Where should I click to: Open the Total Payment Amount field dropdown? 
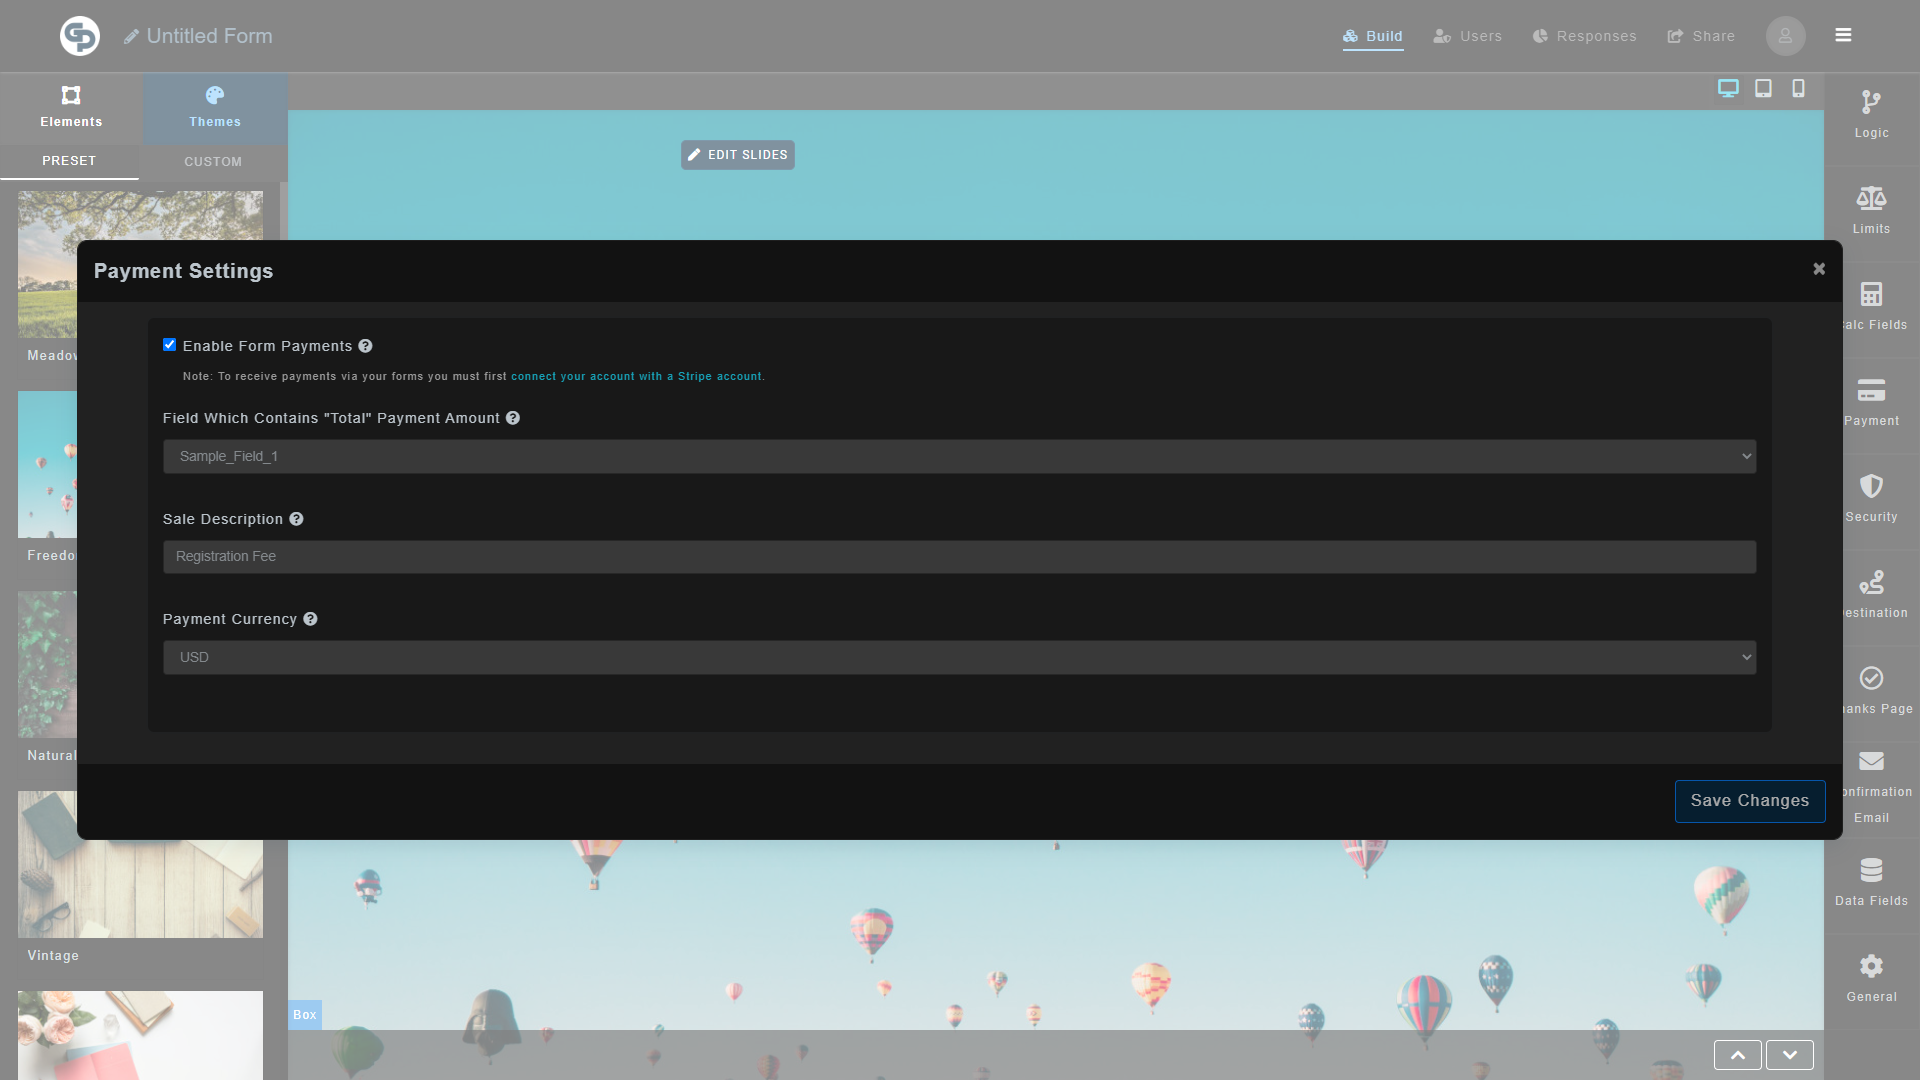pos(957,456)
